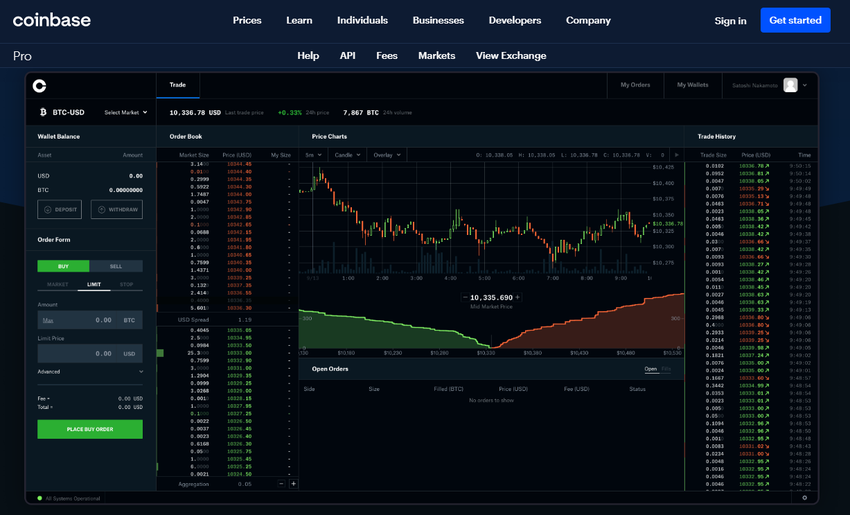The height and width of the screenshot is (515, 850).
Task: Switch order type to STOP
Action: (126, 285)
